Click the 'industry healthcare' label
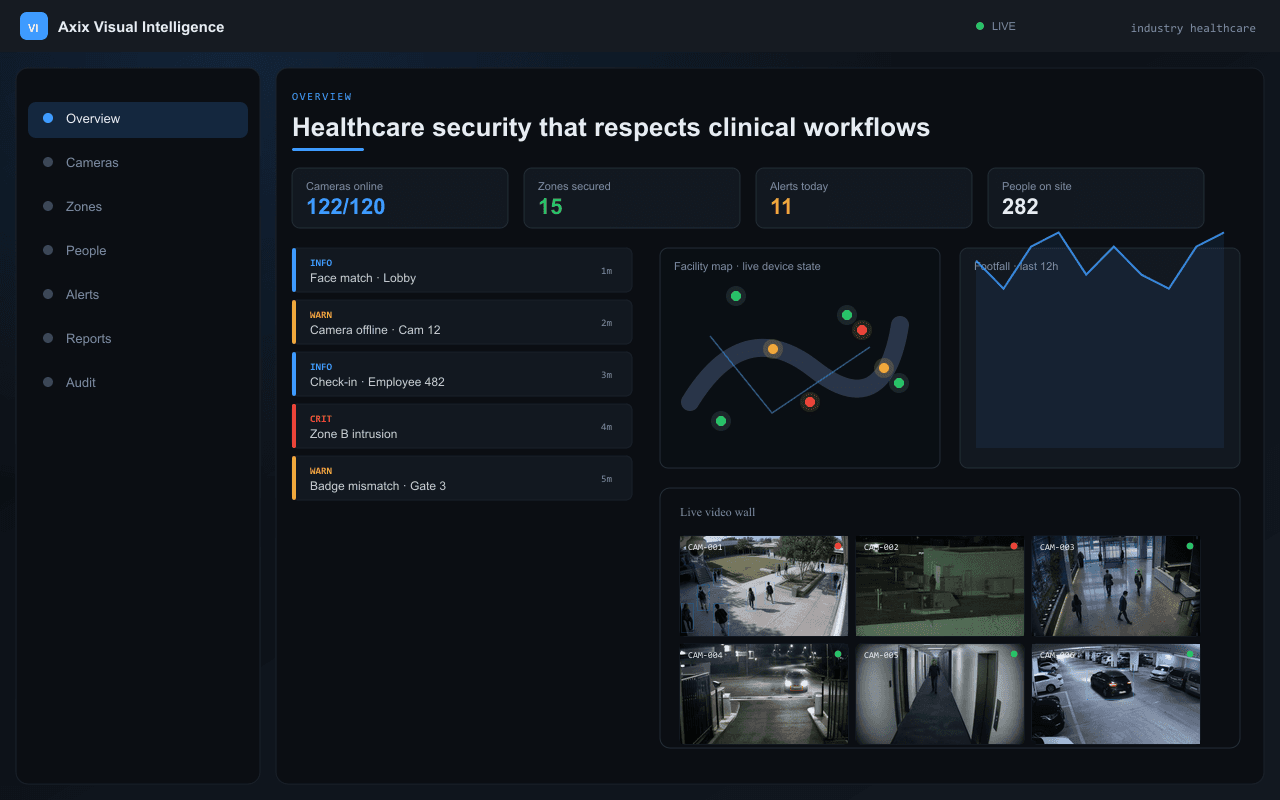 1193,28
